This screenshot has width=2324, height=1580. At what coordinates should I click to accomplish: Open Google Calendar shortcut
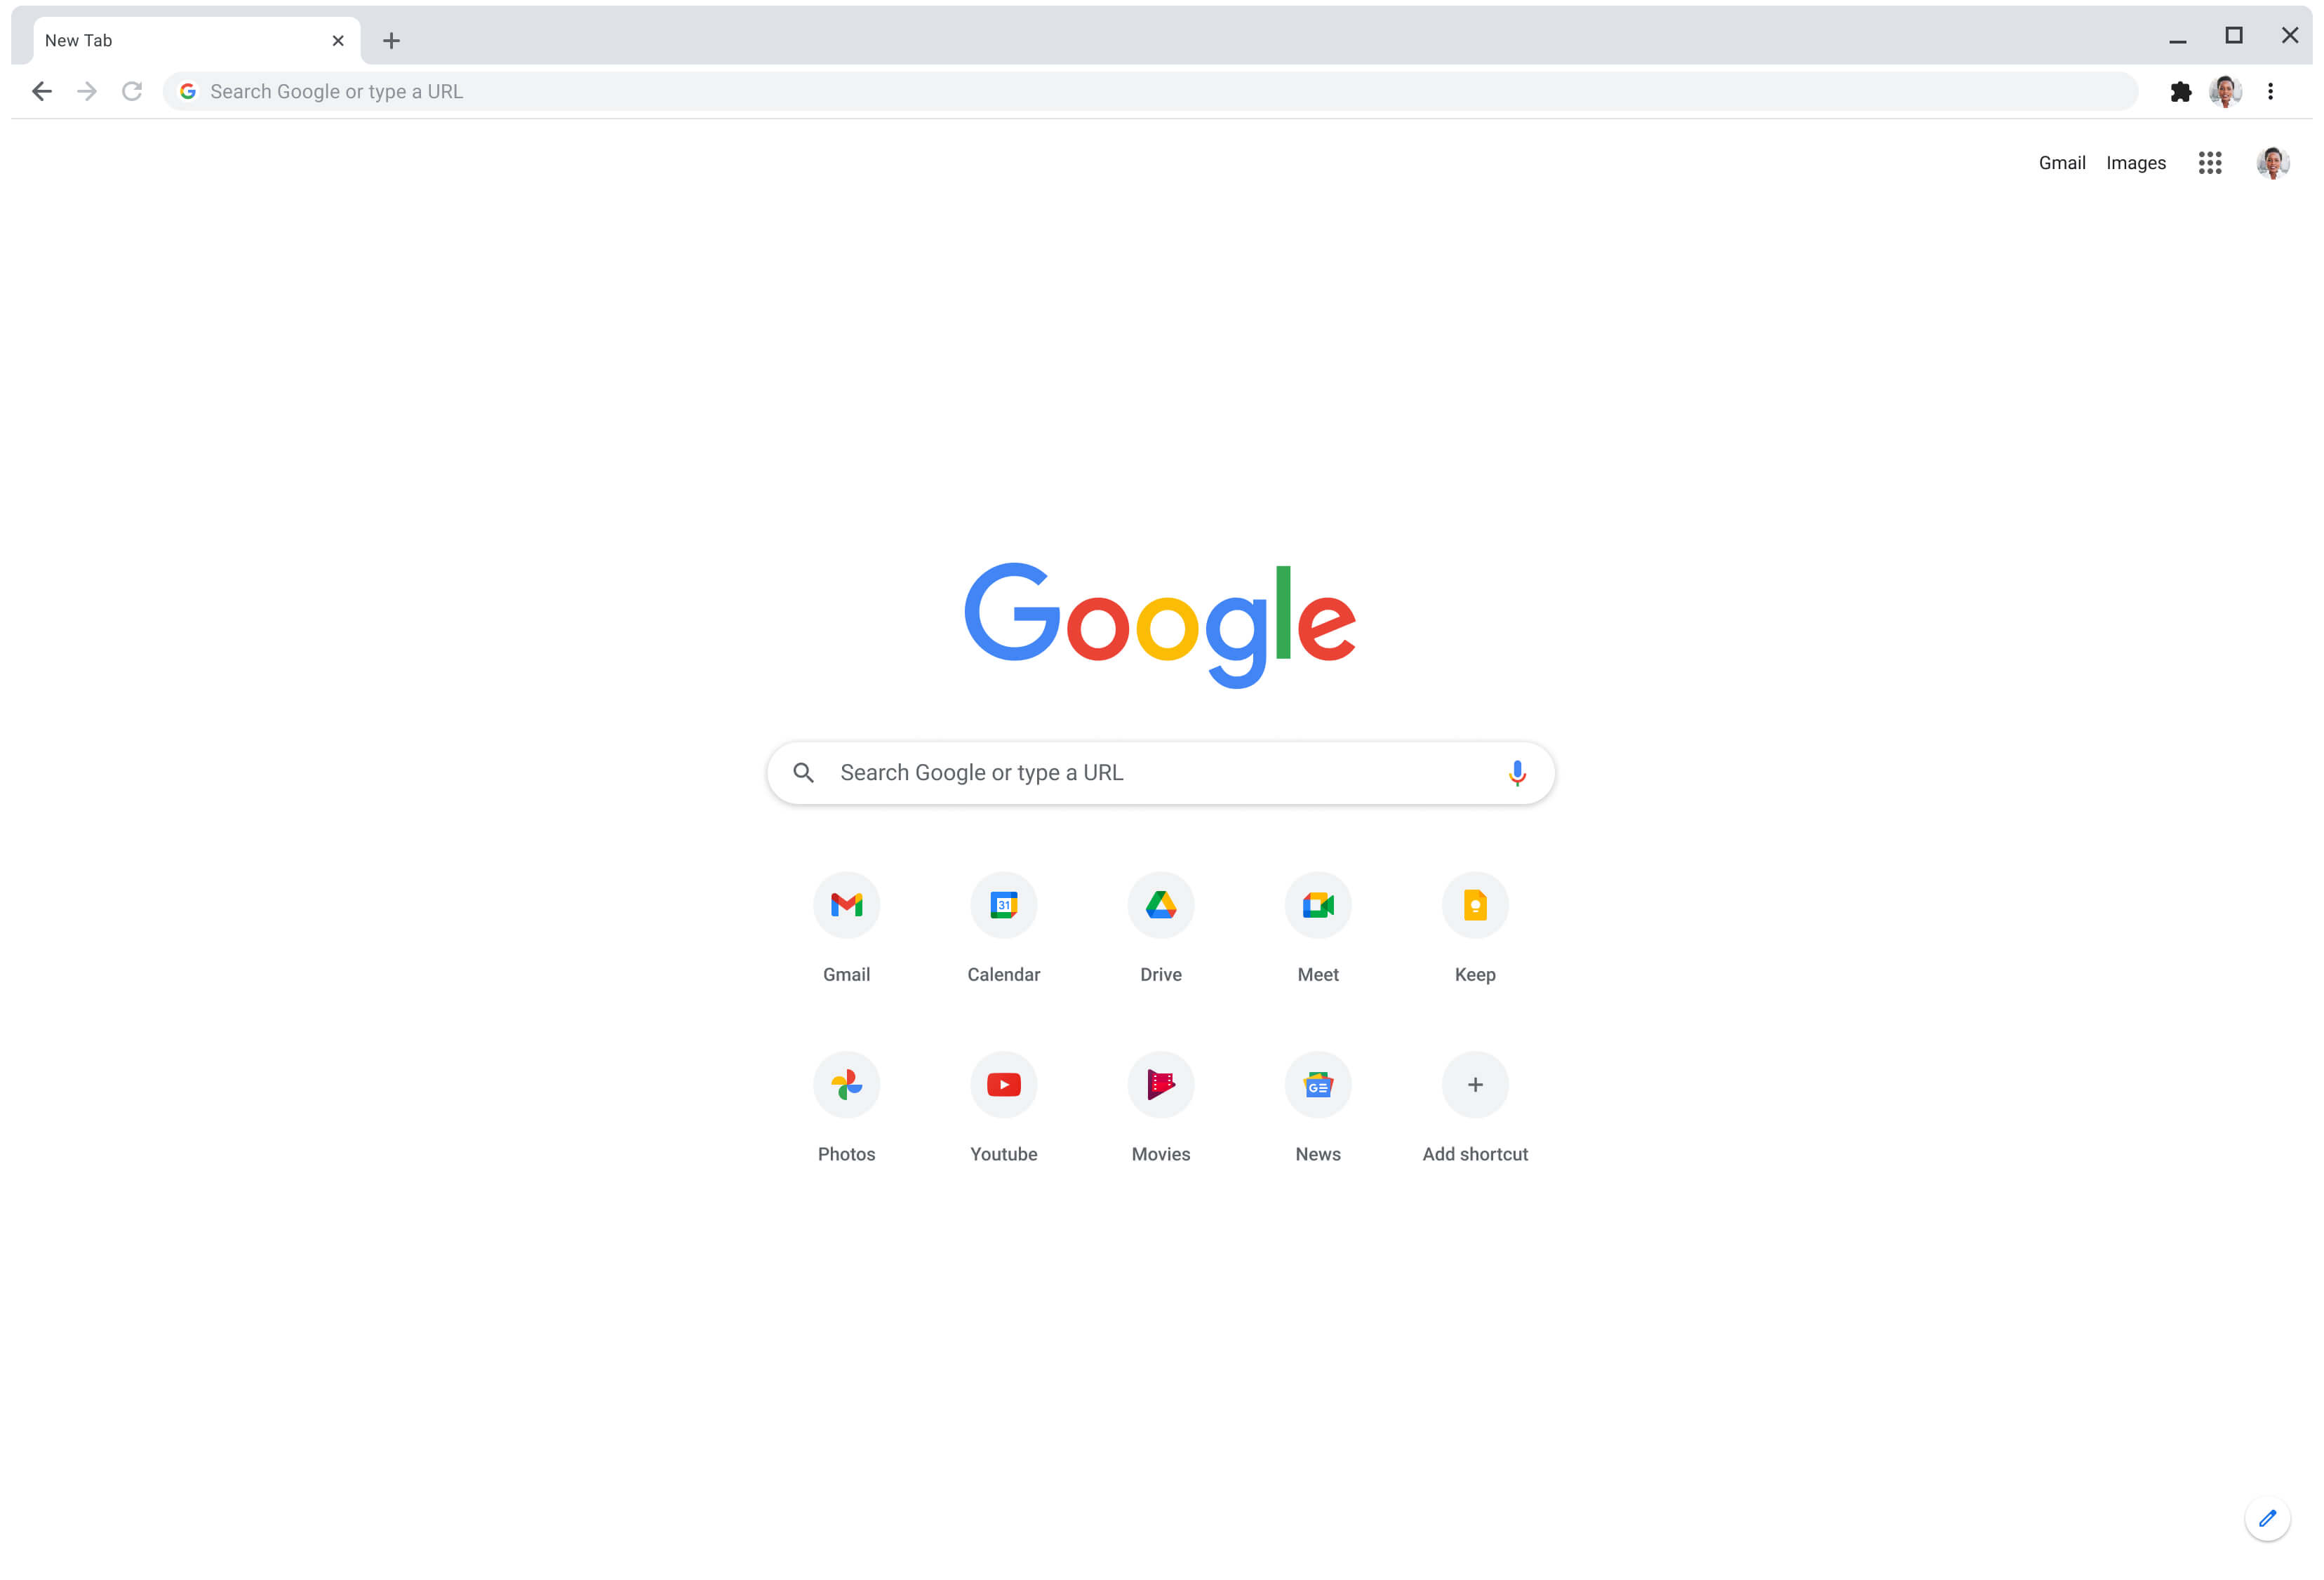coord(1003,904)
